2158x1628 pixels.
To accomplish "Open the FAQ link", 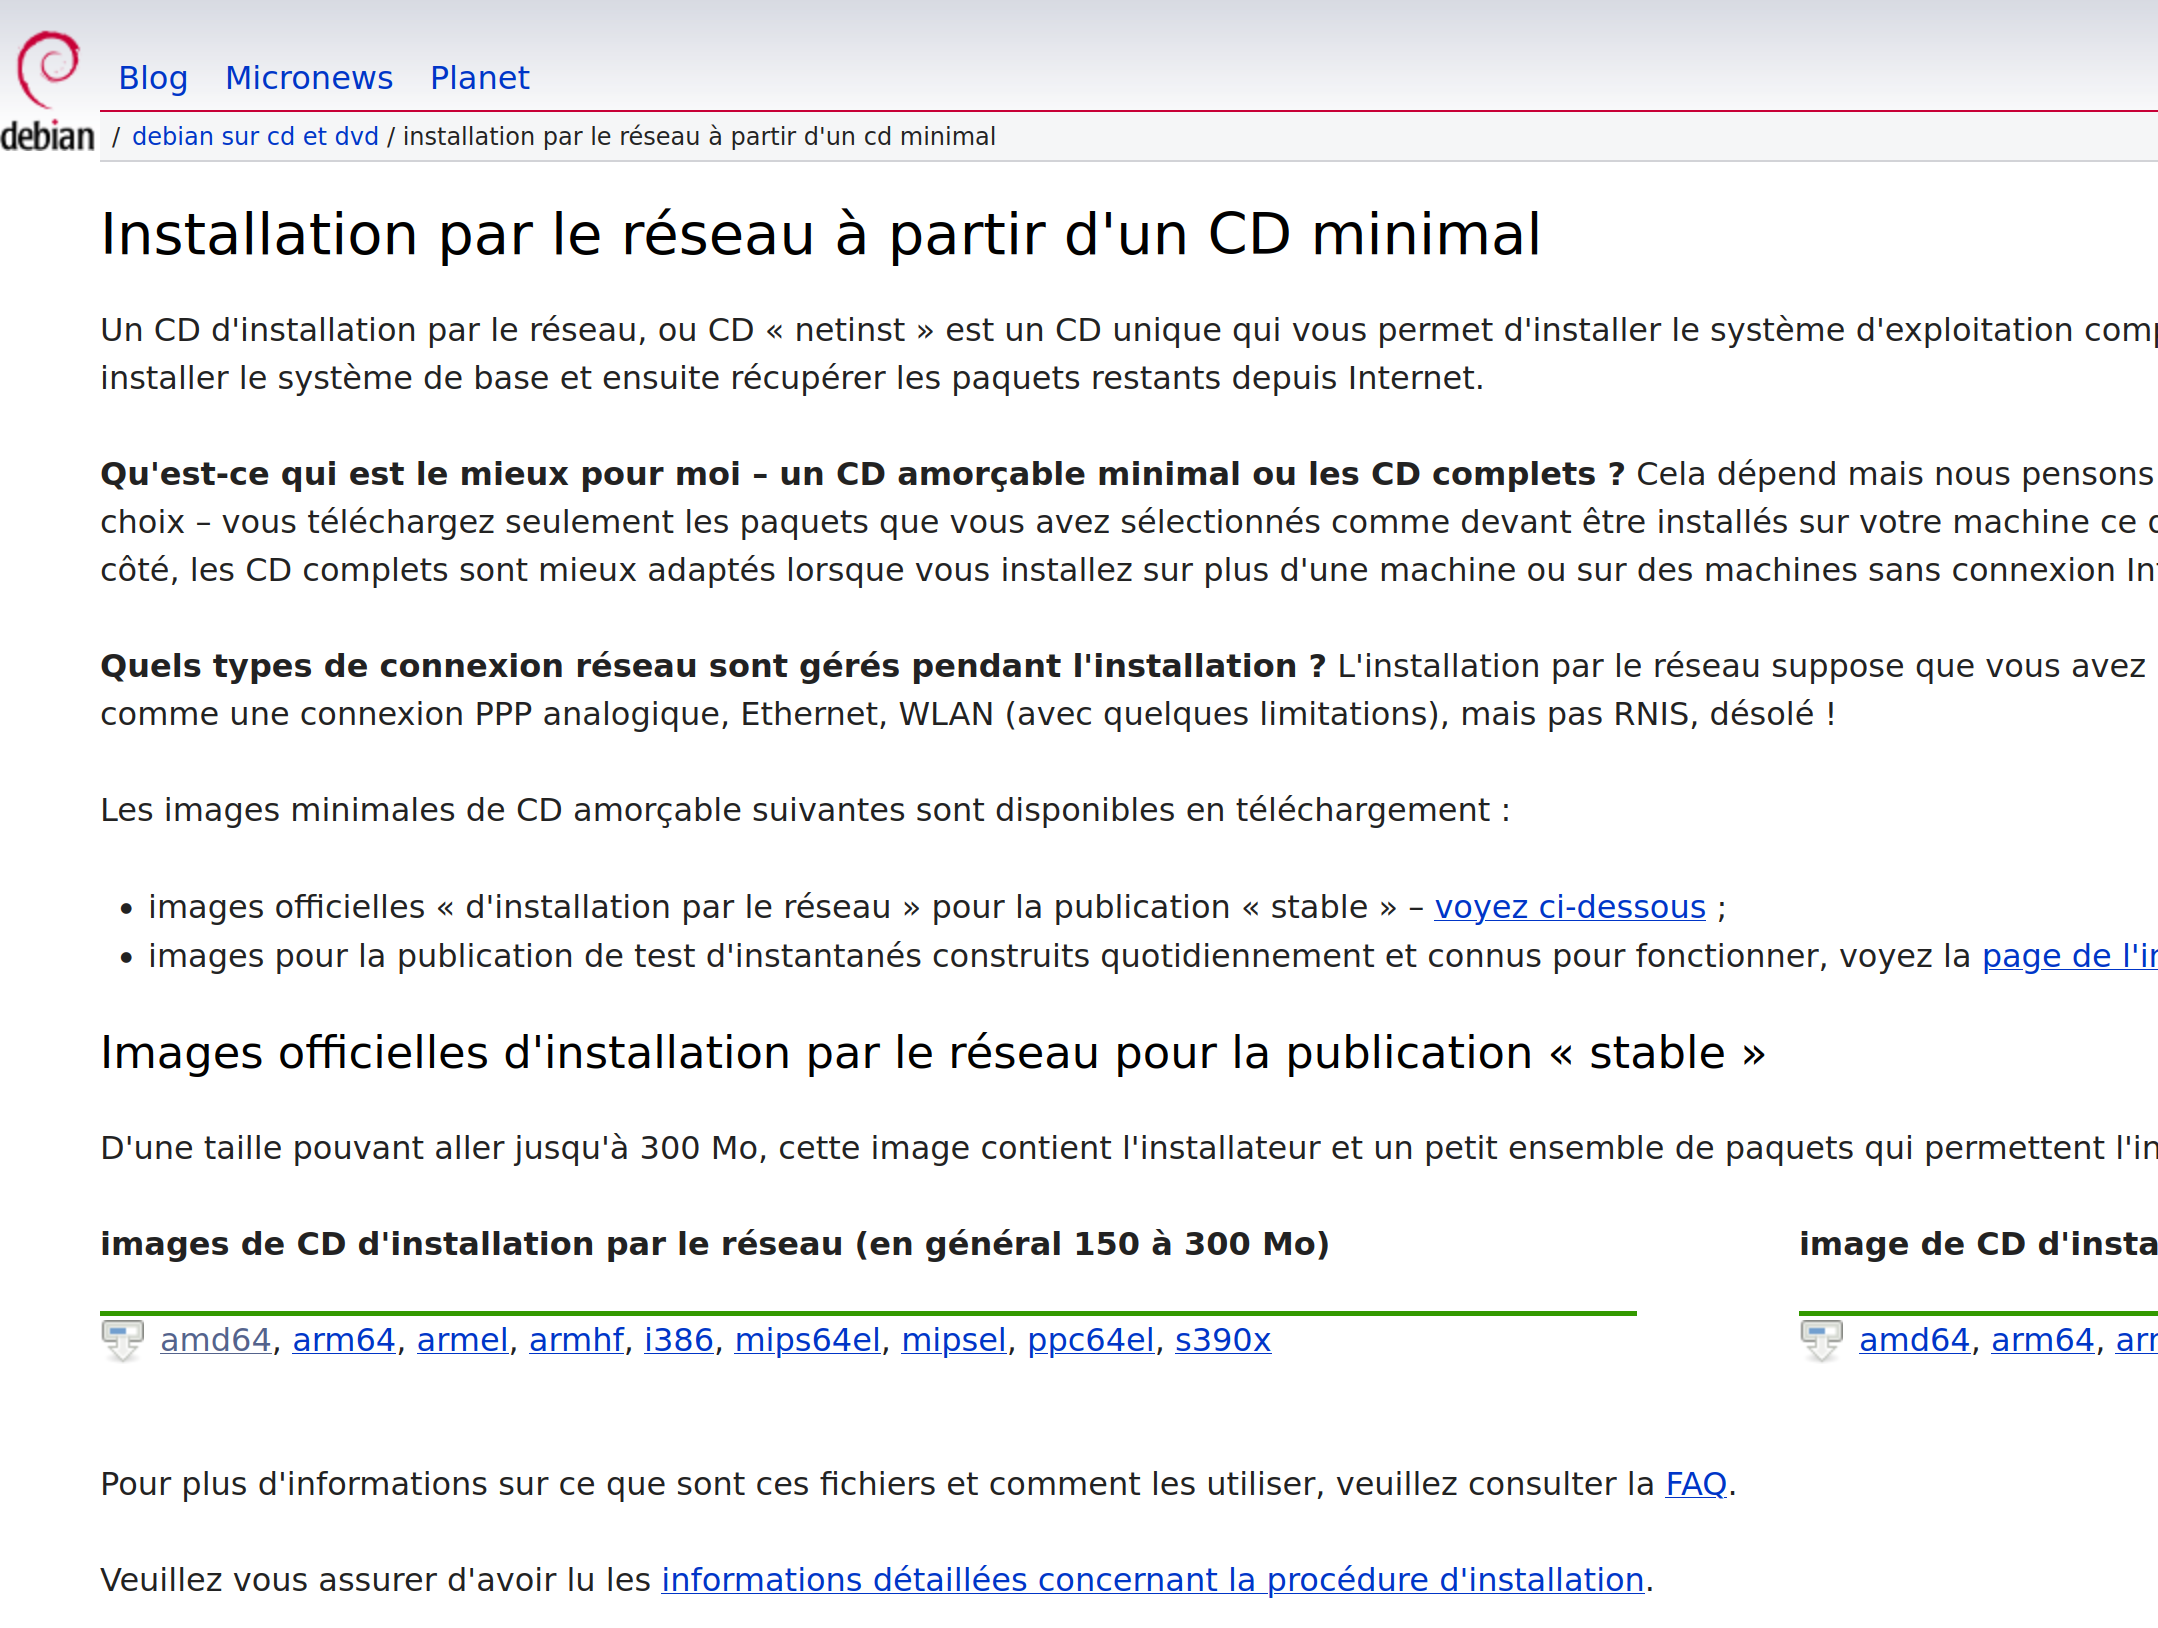I will point(1695,1484).
